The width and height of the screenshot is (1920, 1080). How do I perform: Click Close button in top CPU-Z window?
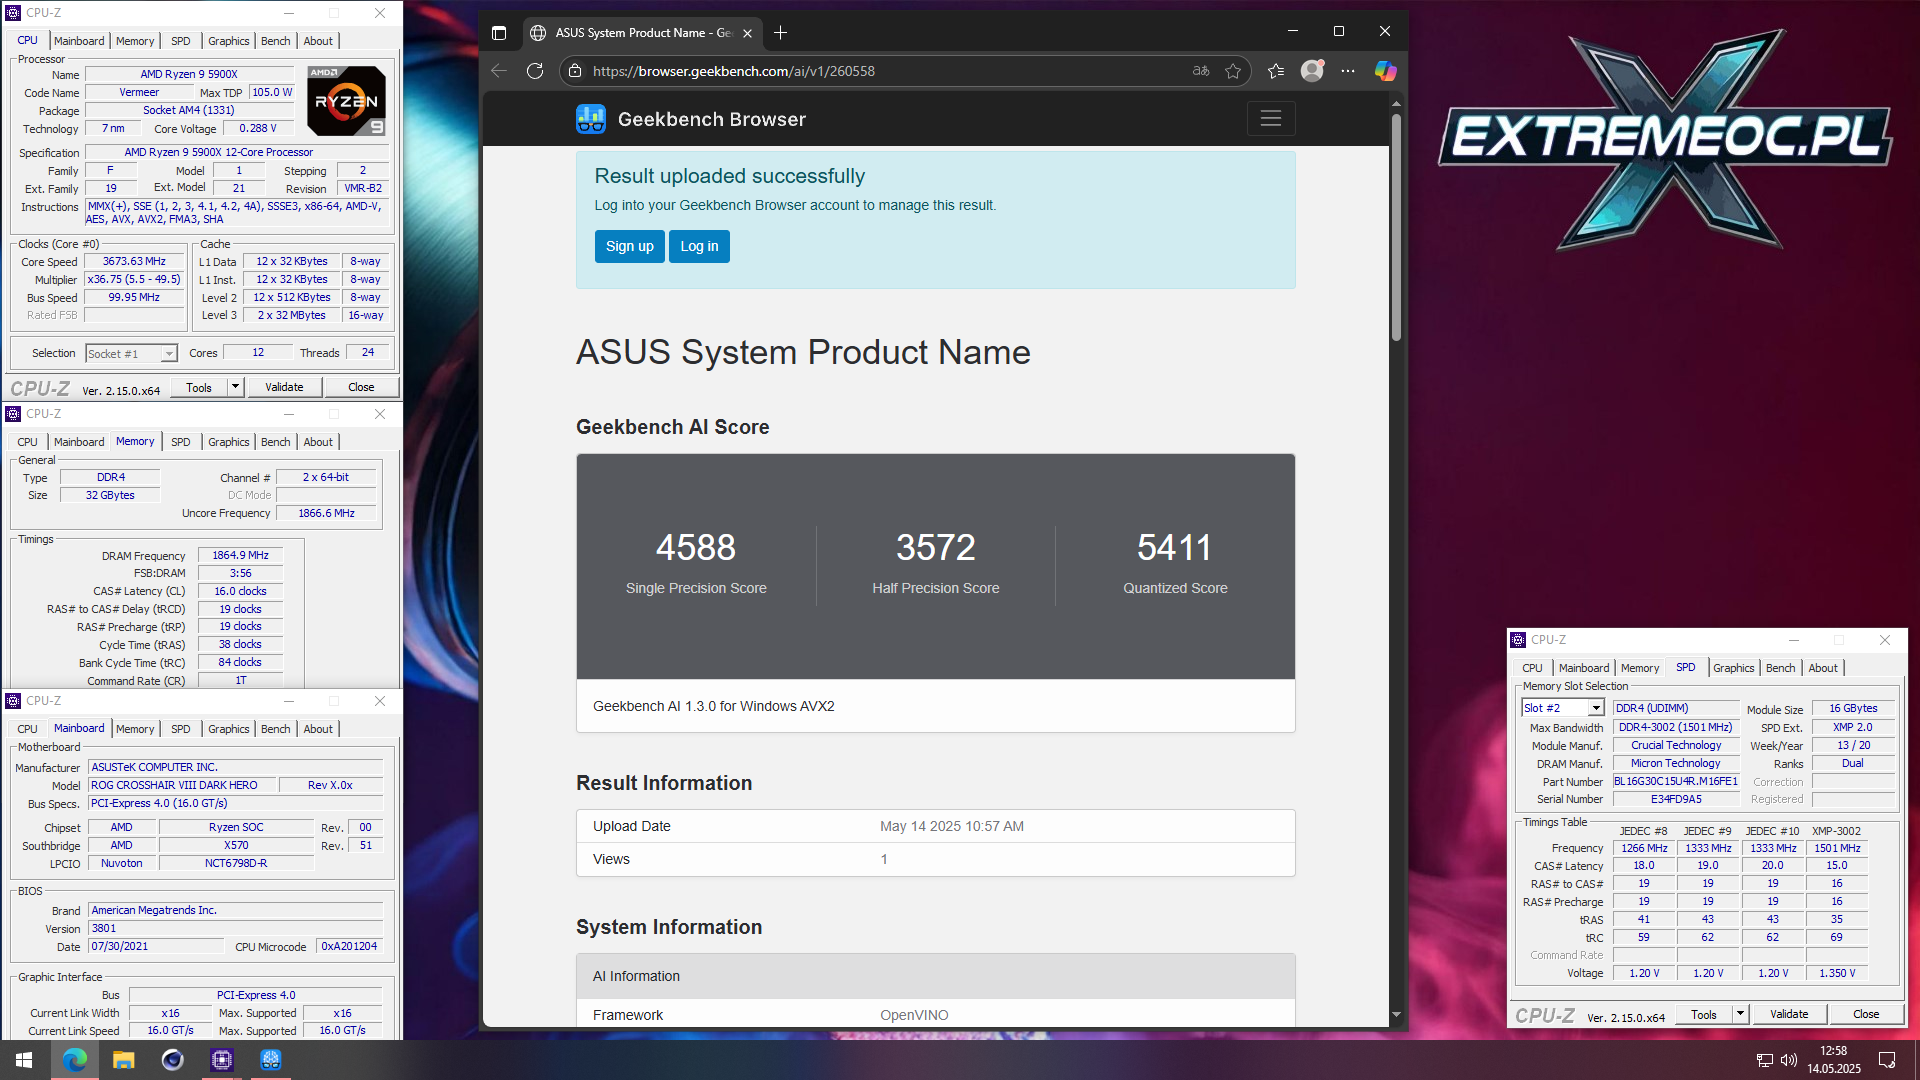click(x=361, y=387)
